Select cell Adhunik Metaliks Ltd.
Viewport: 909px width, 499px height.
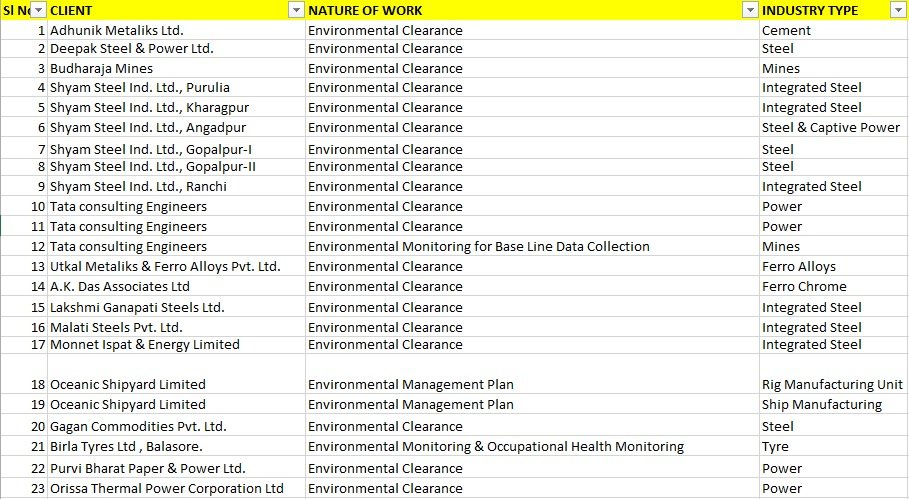pos(176,30)
